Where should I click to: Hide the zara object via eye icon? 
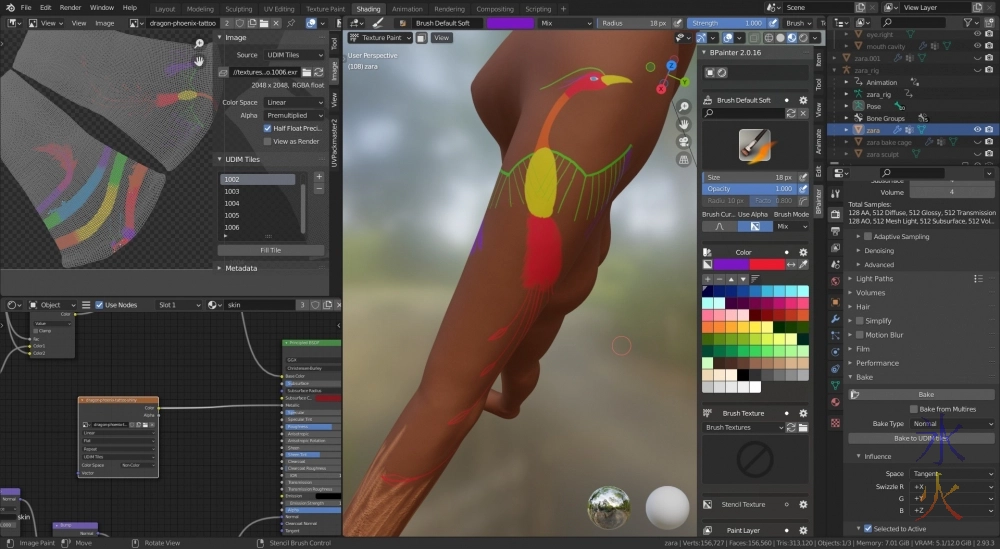coord(977,130)
